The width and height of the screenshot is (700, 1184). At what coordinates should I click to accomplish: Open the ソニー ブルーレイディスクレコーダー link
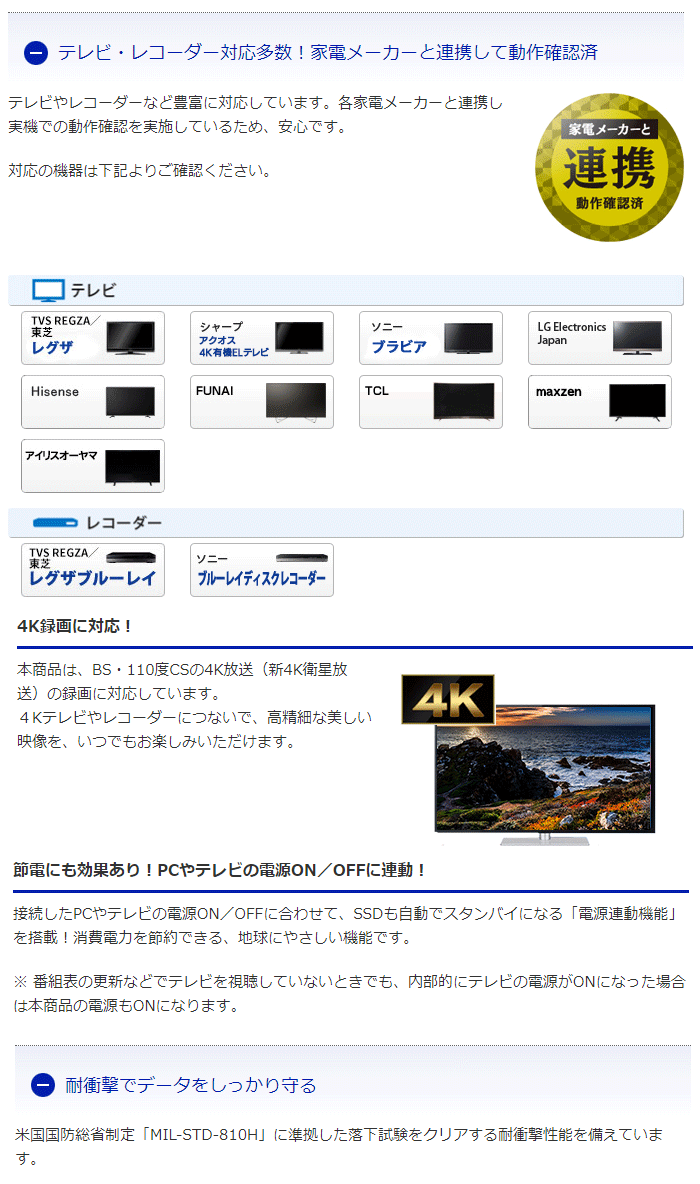[x=262, y=570]
